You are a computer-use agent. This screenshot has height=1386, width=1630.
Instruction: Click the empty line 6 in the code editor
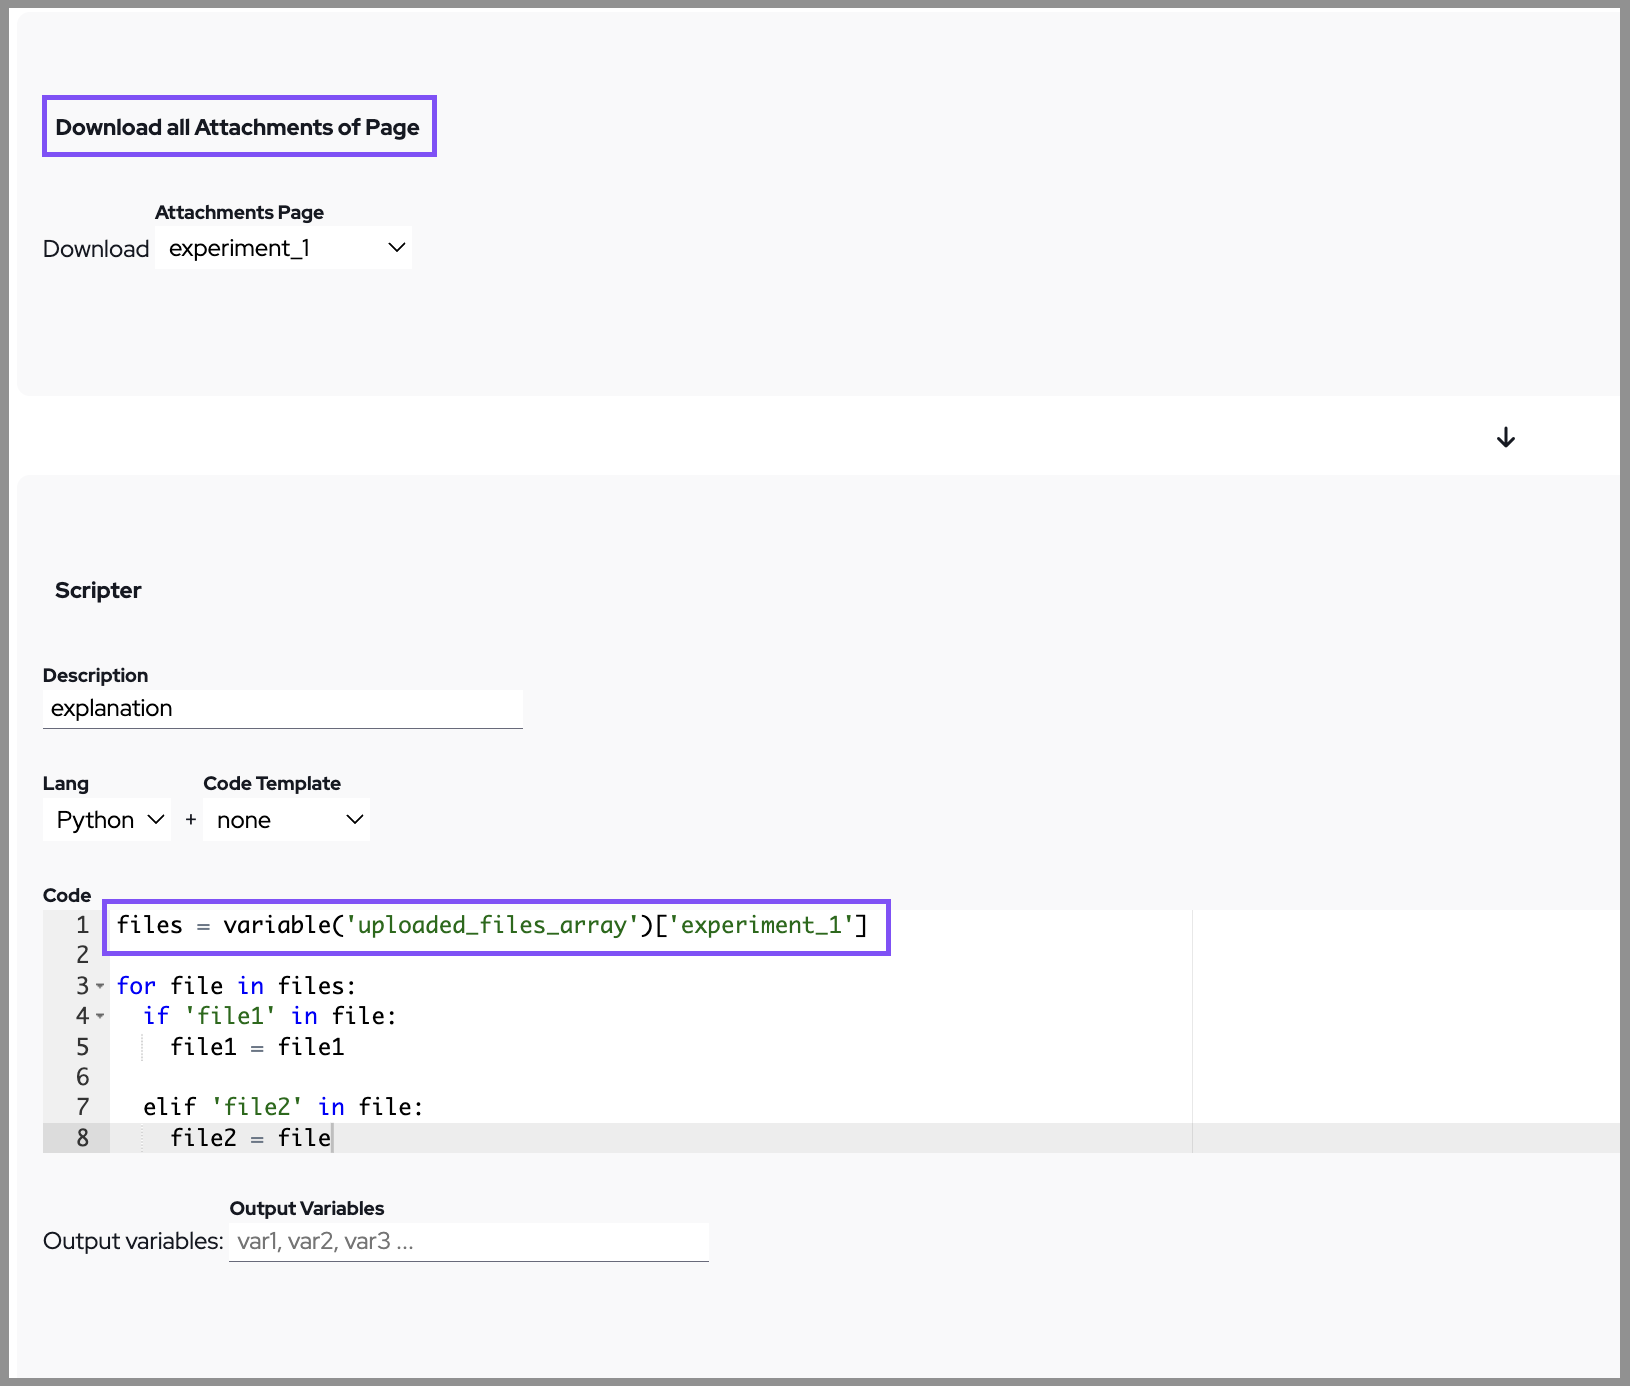(x=400, y=1077)
